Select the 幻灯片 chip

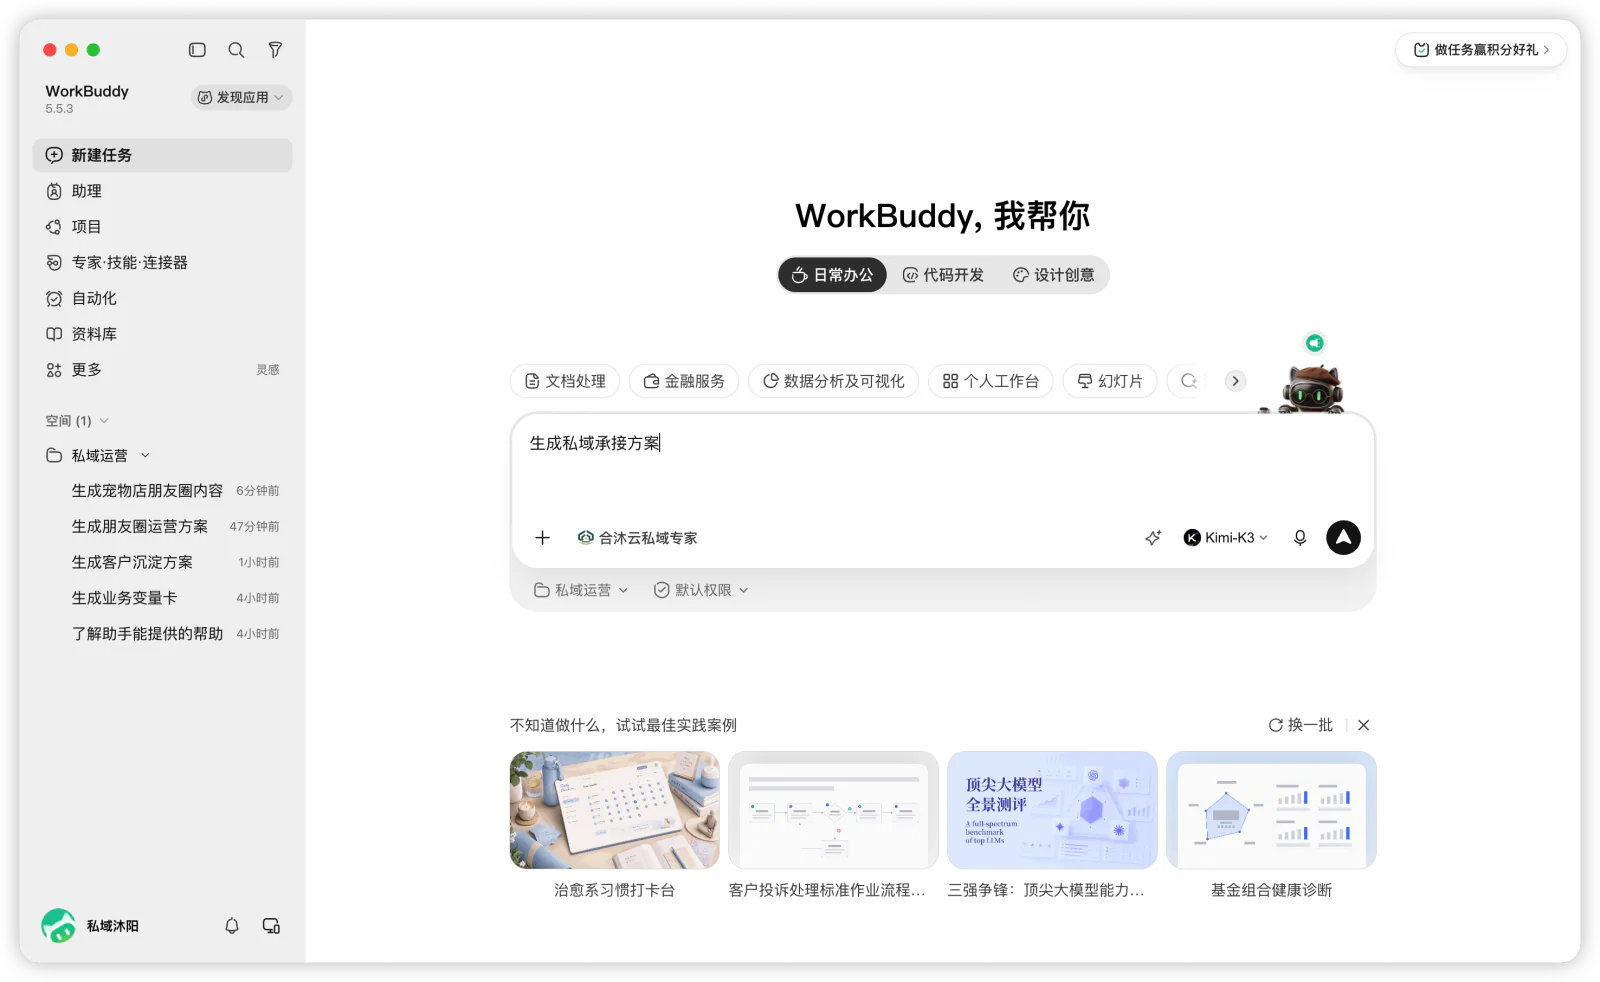1110,381
